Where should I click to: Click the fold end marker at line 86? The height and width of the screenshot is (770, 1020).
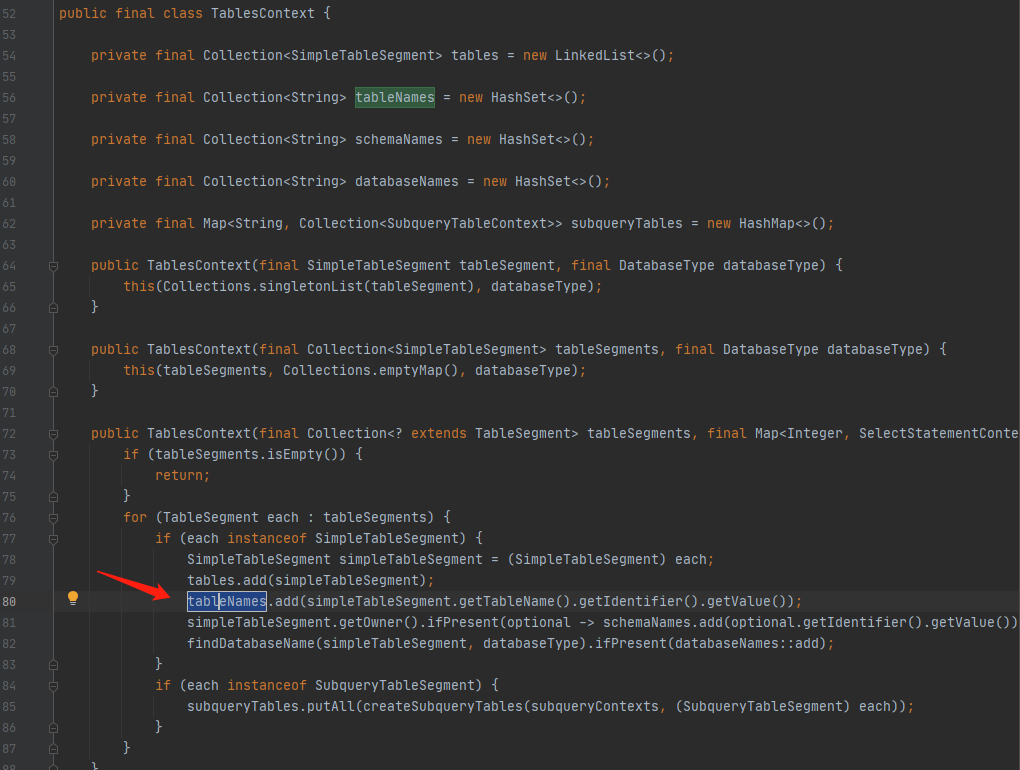(53, 728)
